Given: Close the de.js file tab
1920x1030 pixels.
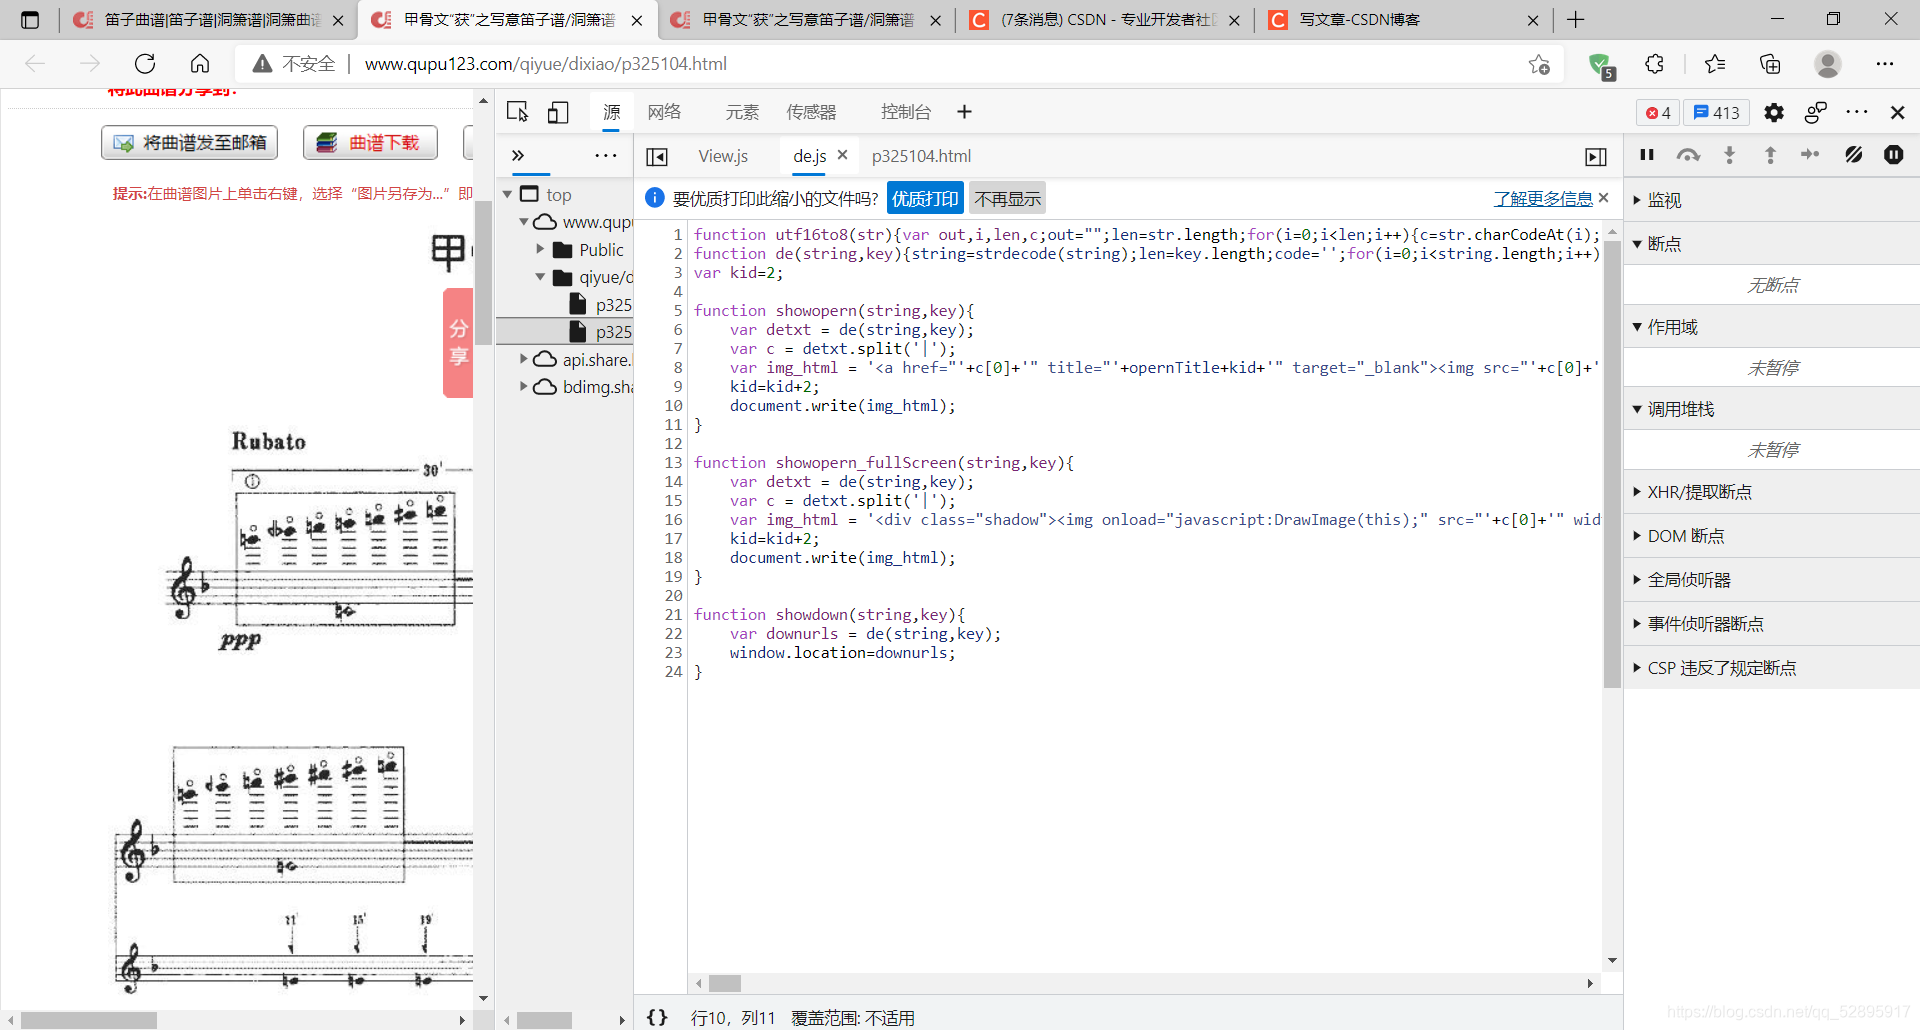Looking at the screenshot, I should coord(843,155).
